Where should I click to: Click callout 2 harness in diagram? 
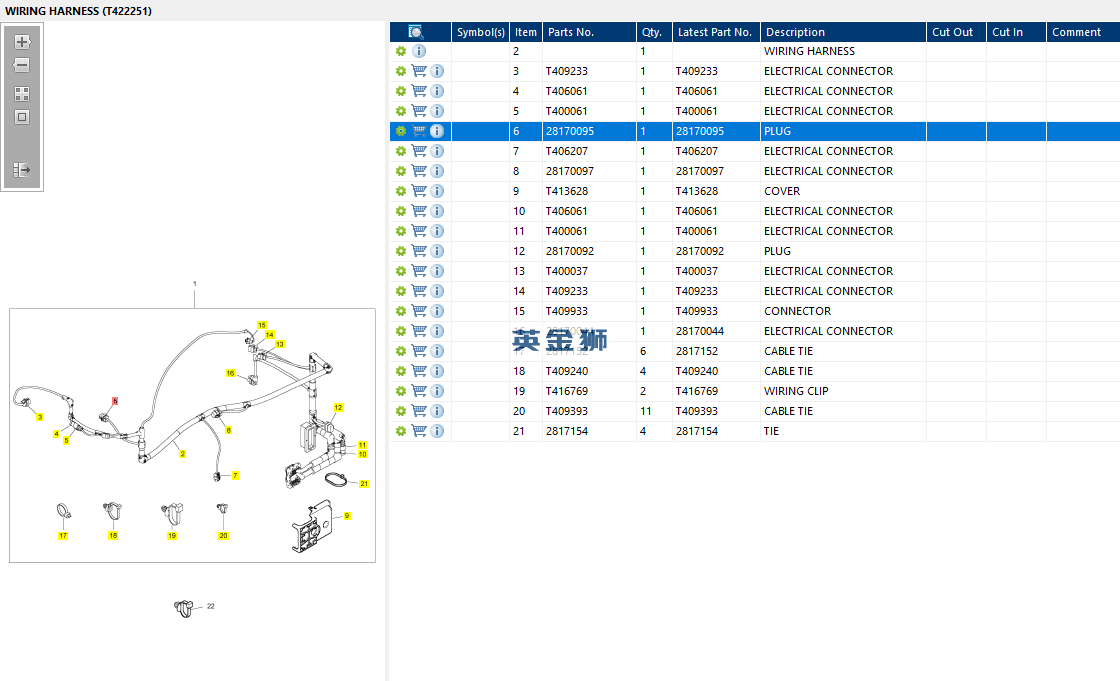[x=183, y=454]
